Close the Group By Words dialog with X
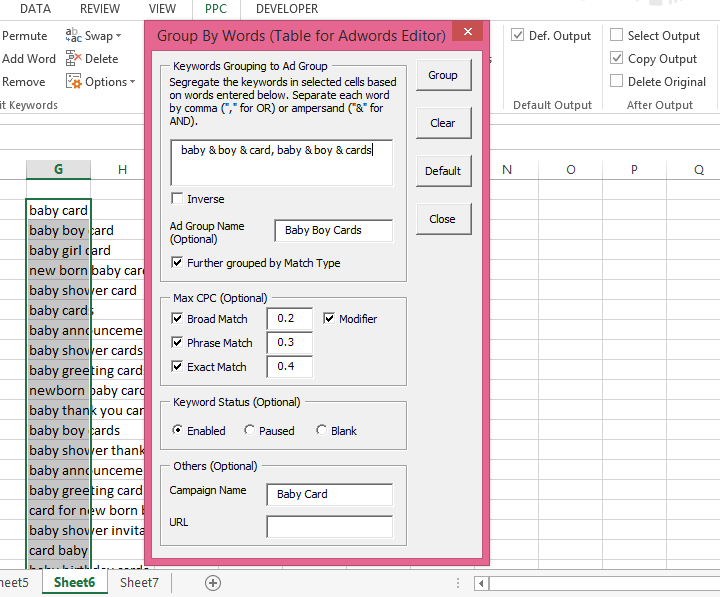The width and height of the screenshot is (720, 597). click(x=468, y=31)
